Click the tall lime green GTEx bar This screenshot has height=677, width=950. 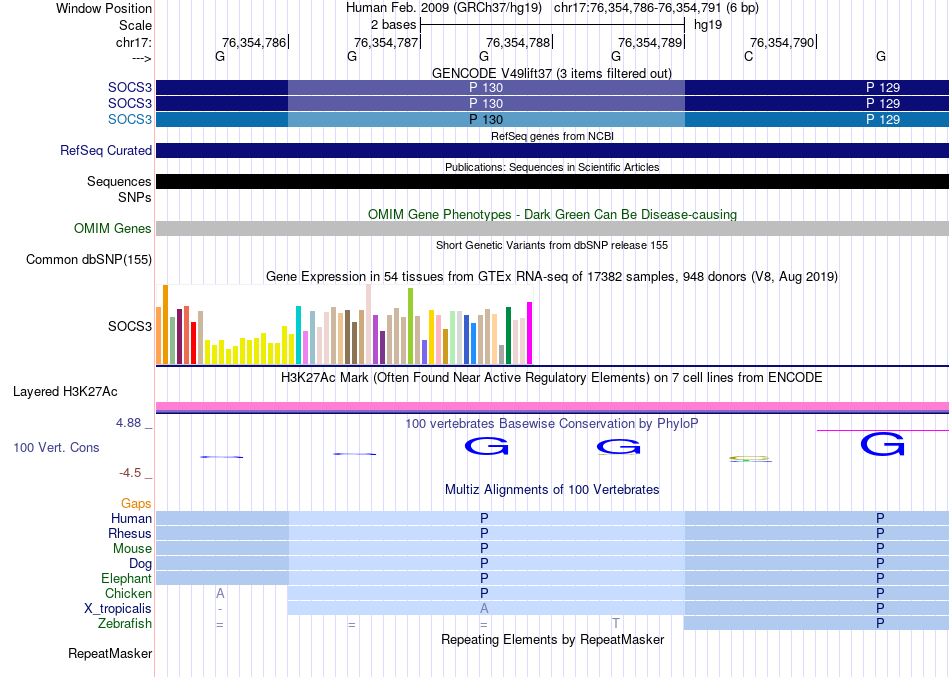pyautogui.click(x=410, y=326)
